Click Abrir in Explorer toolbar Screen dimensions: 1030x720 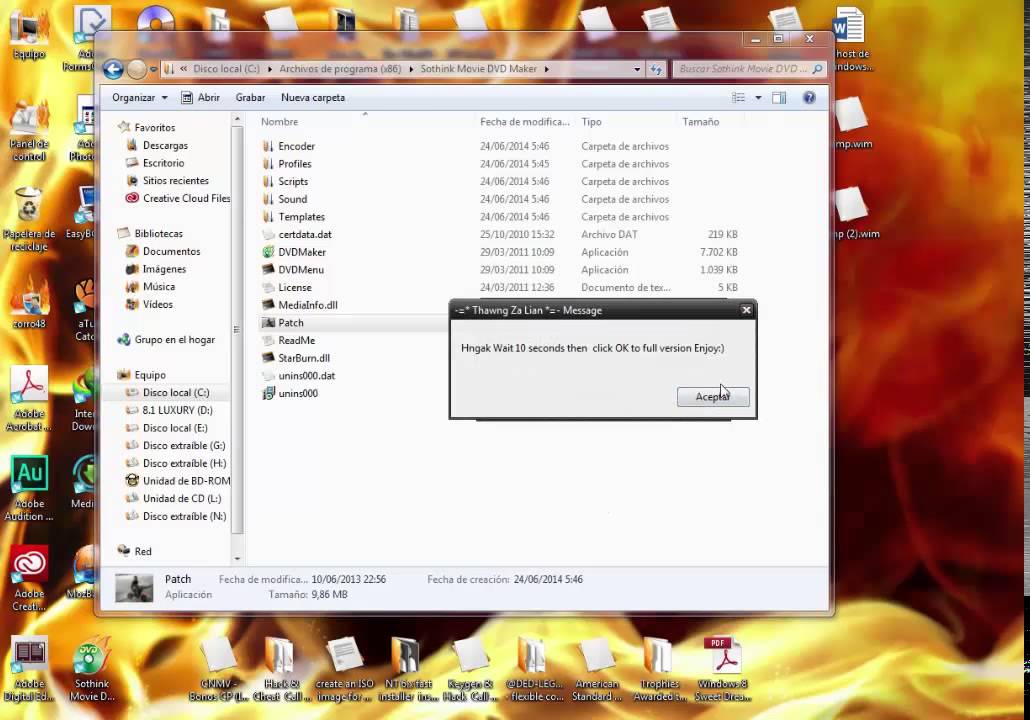pyautogui.click(x=200, y=97)
